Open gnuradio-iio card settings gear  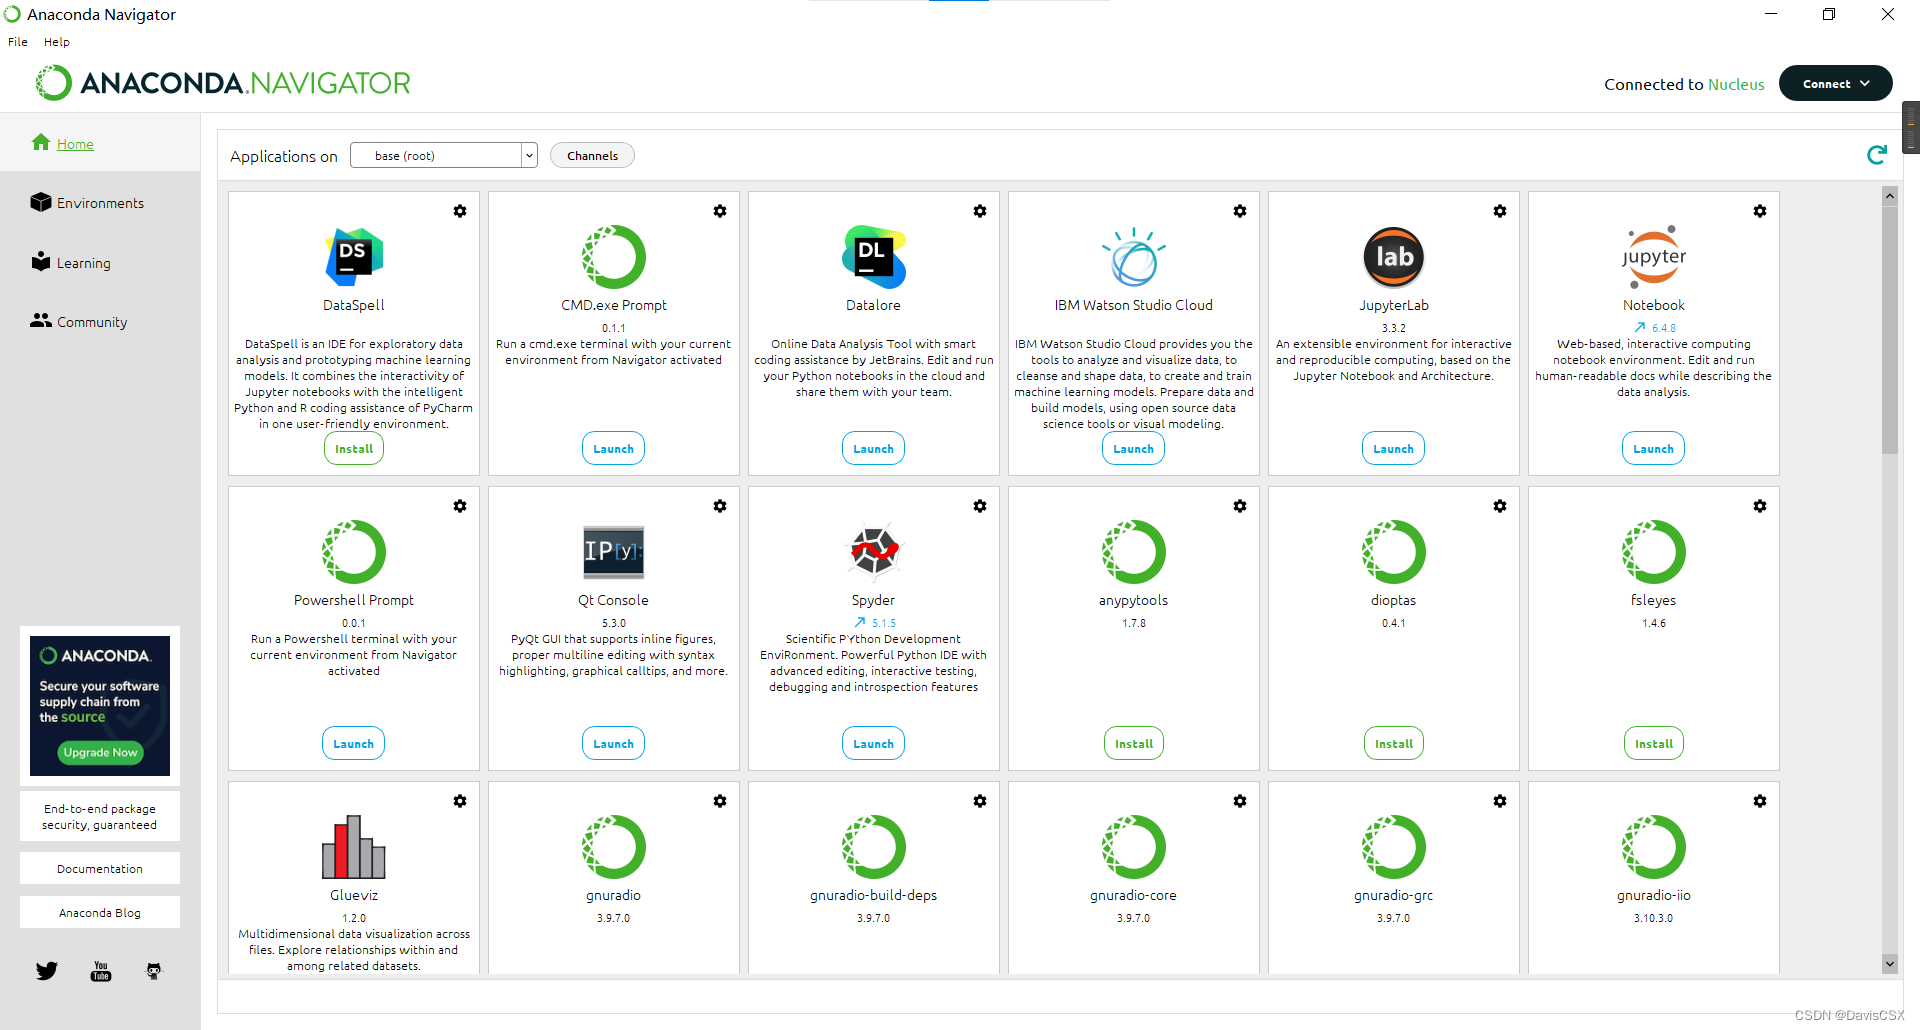1760,801
